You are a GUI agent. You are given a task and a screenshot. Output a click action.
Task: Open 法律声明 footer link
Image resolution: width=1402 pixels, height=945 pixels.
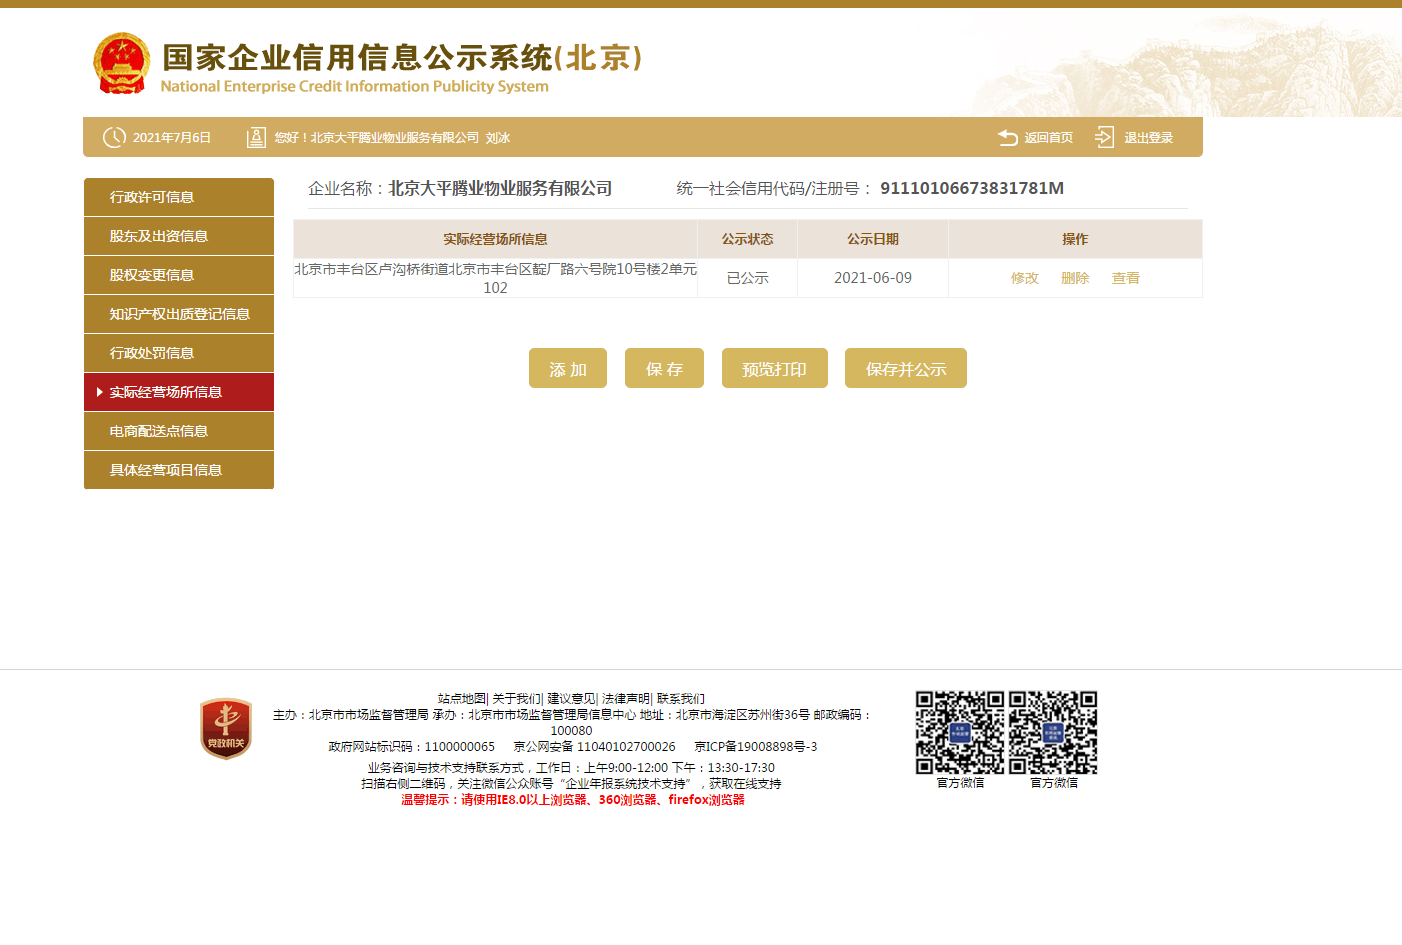click(626, 699)
